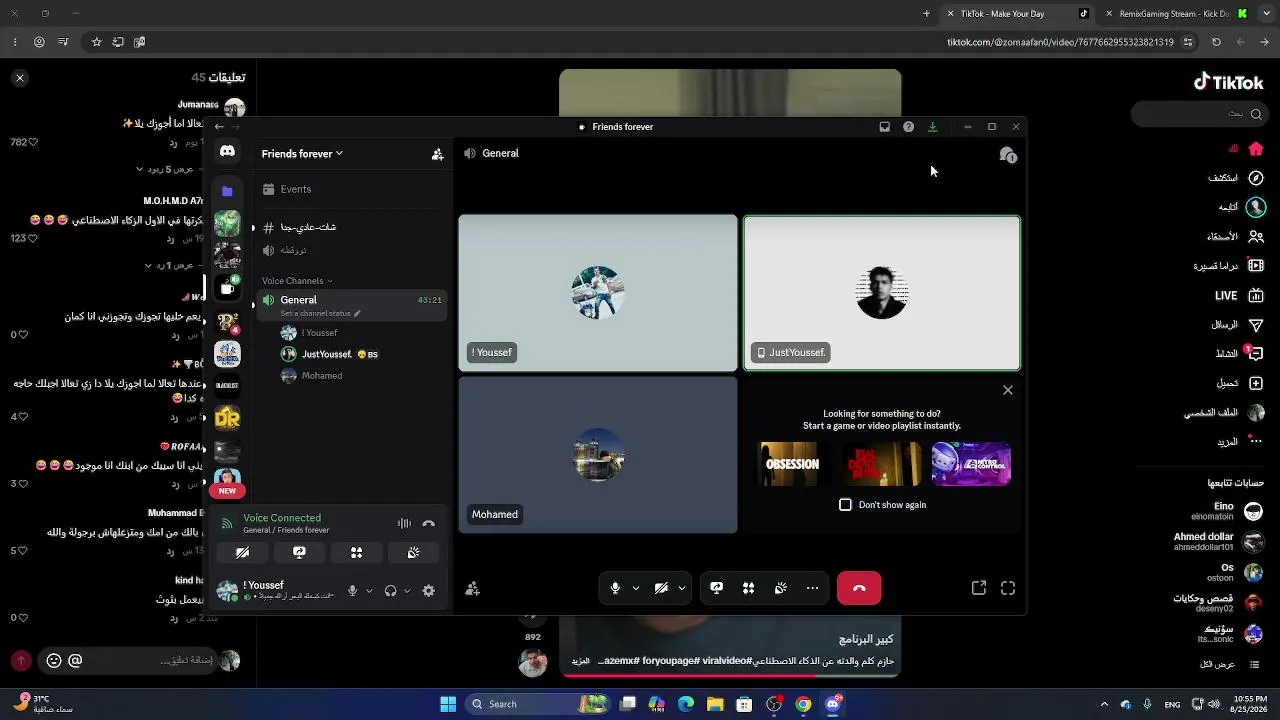Open microphone options arrow in call bar
Image resolution: width=1280 pixels, height=720 pixels.
pos(635,588)
